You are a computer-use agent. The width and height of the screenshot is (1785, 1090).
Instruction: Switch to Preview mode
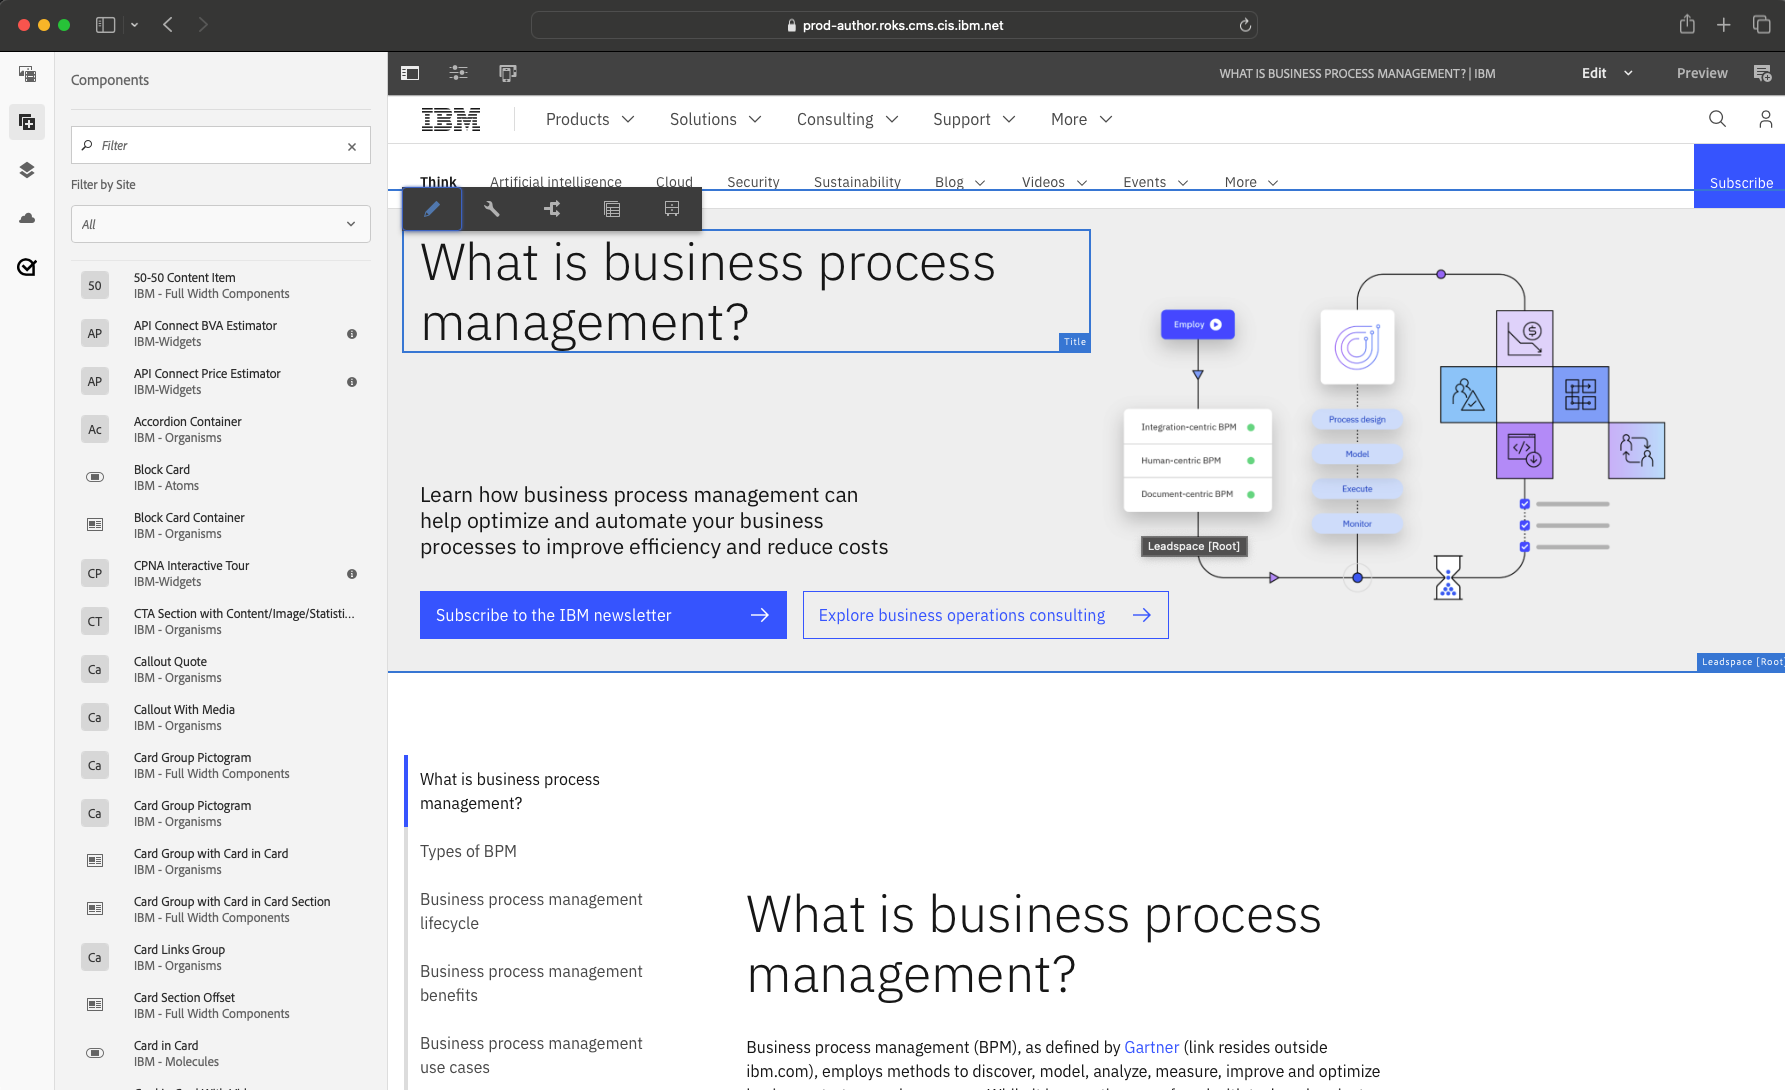[1702, 73]
